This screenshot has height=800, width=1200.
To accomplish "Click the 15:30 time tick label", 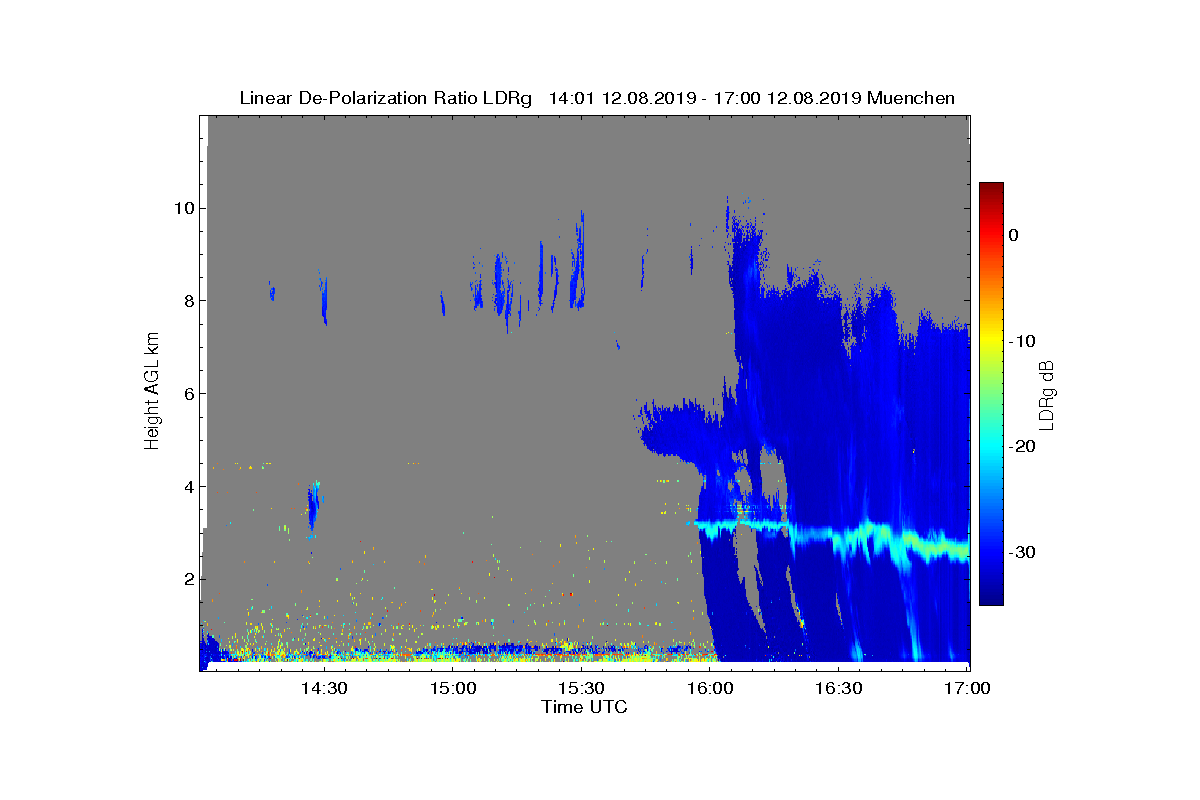I will 581,688.
